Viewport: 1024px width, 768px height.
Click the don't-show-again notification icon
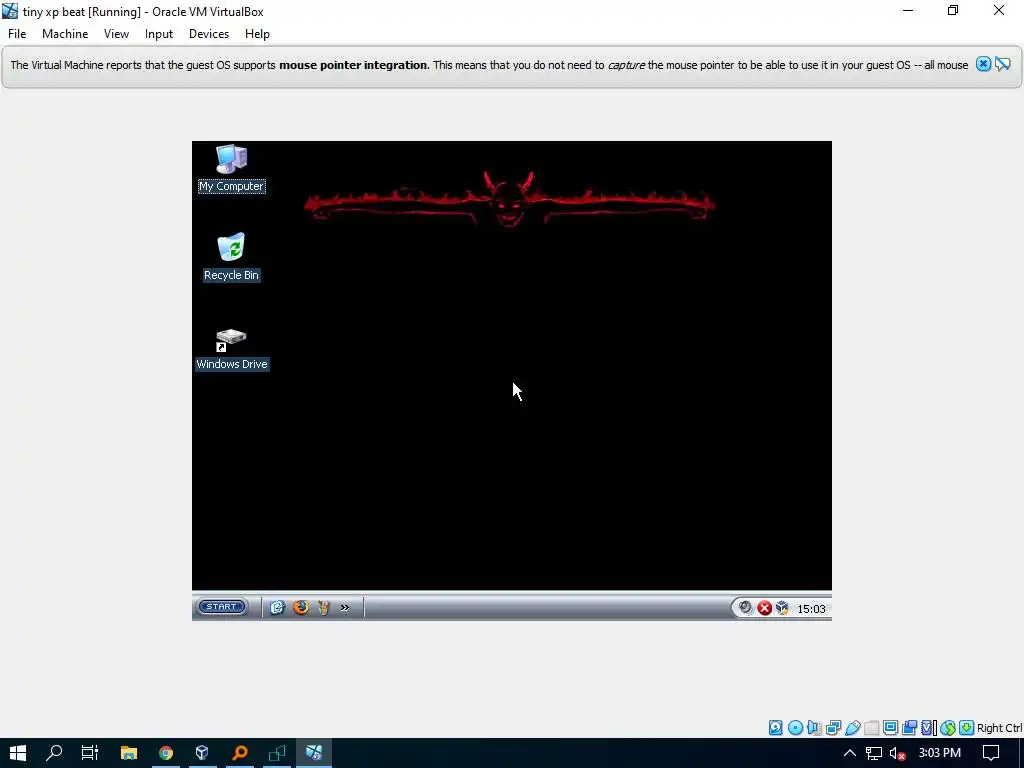tap(1002, 64)
